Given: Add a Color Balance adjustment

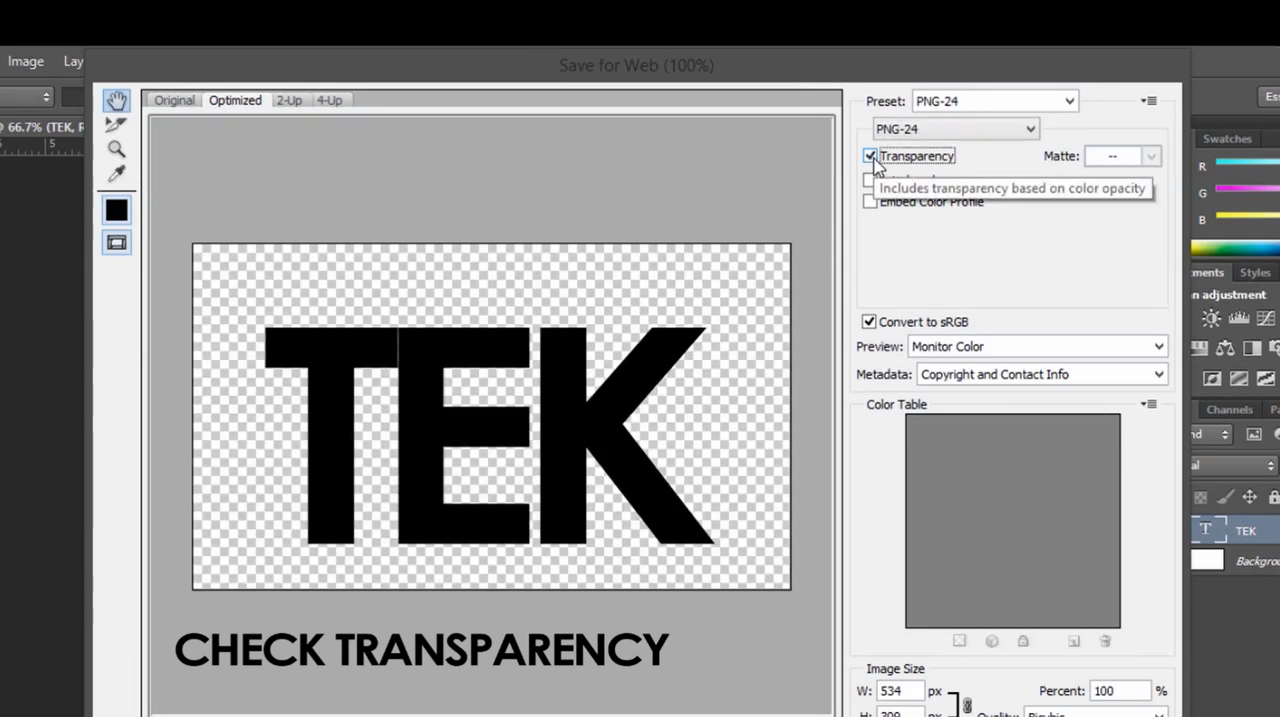Looking at the screenshot, I should [1225, 348].
